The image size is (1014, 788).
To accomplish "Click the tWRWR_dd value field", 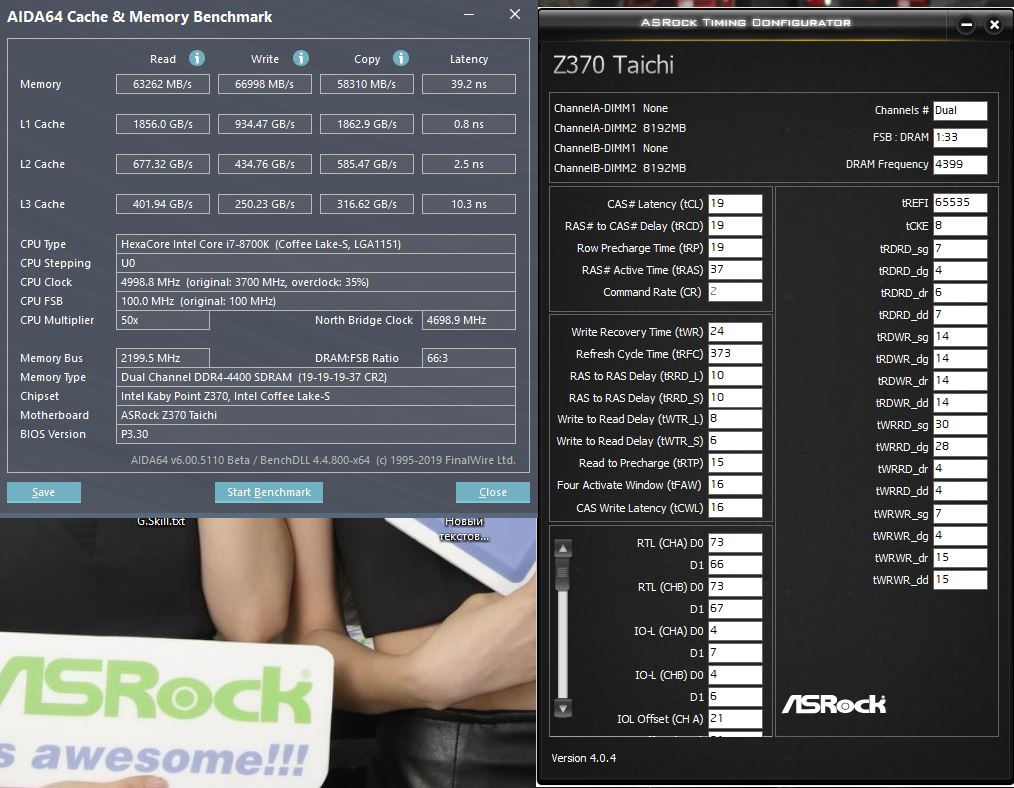I will click(x=960, y=580).
